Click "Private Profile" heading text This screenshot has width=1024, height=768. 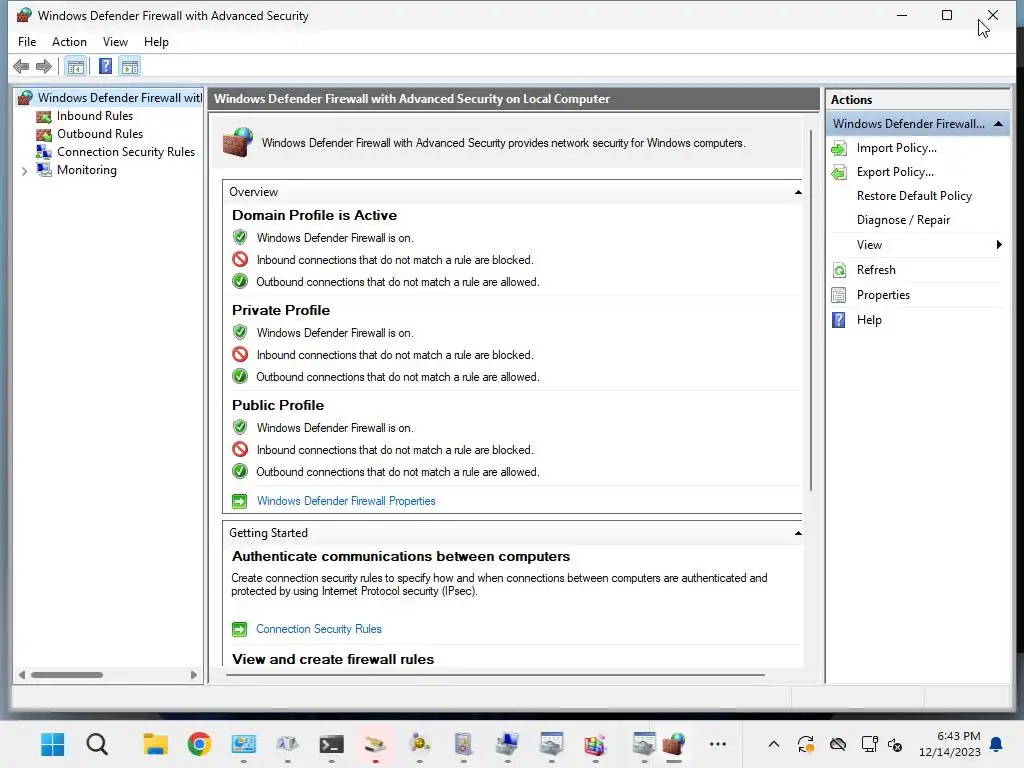[281, 310]
